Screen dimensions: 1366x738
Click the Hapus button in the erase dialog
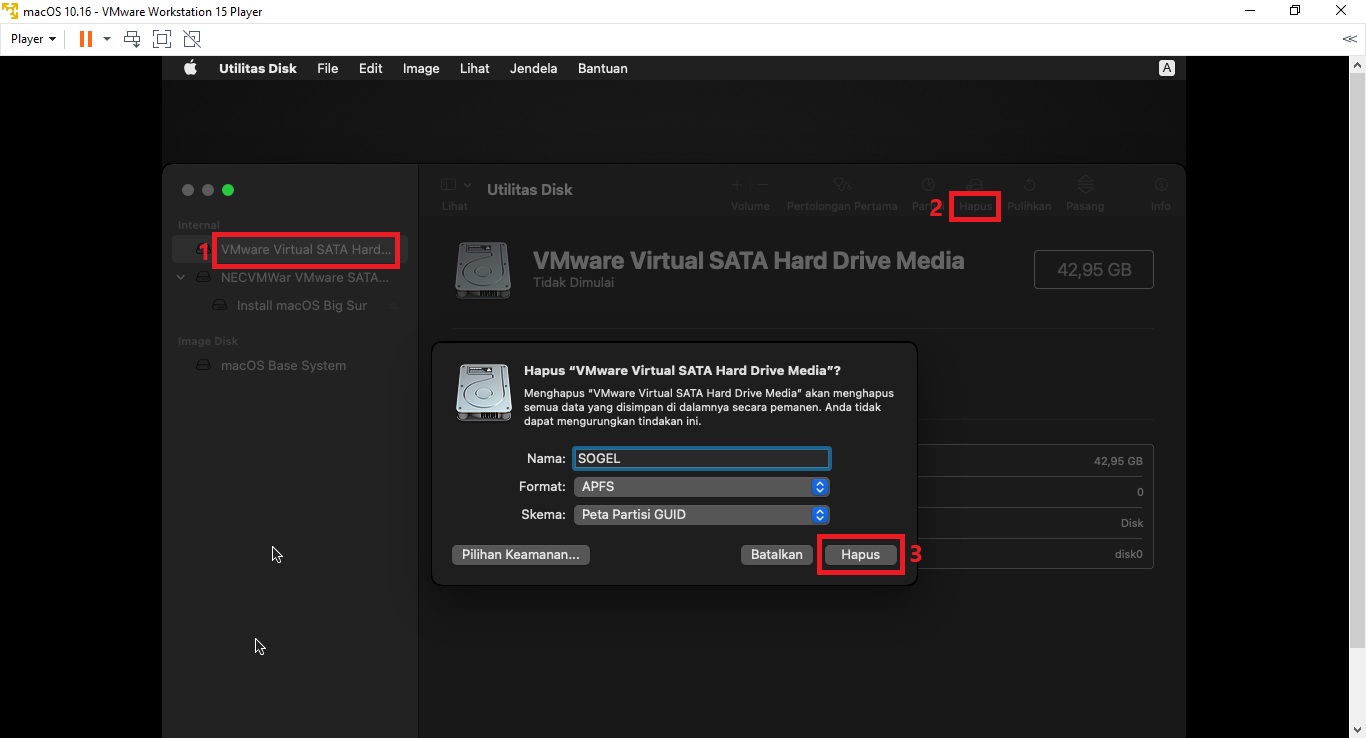tap(860, 554)
